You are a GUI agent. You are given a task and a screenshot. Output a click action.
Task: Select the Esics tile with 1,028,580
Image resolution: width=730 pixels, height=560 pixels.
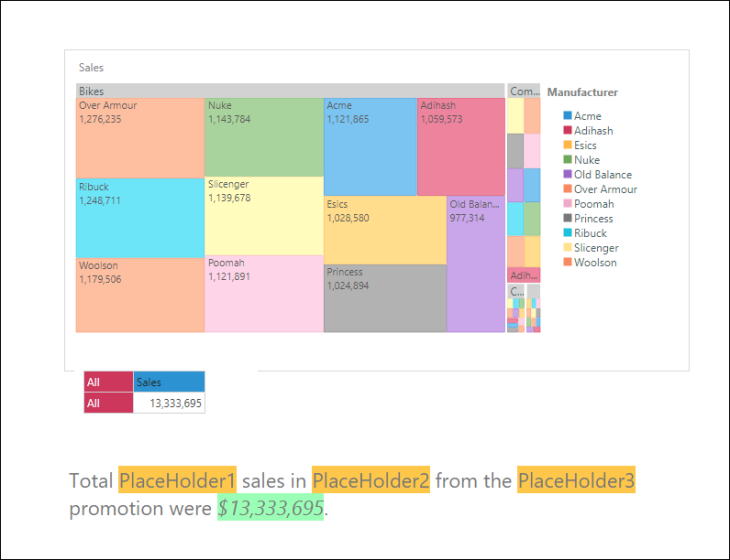pos(384,230)
